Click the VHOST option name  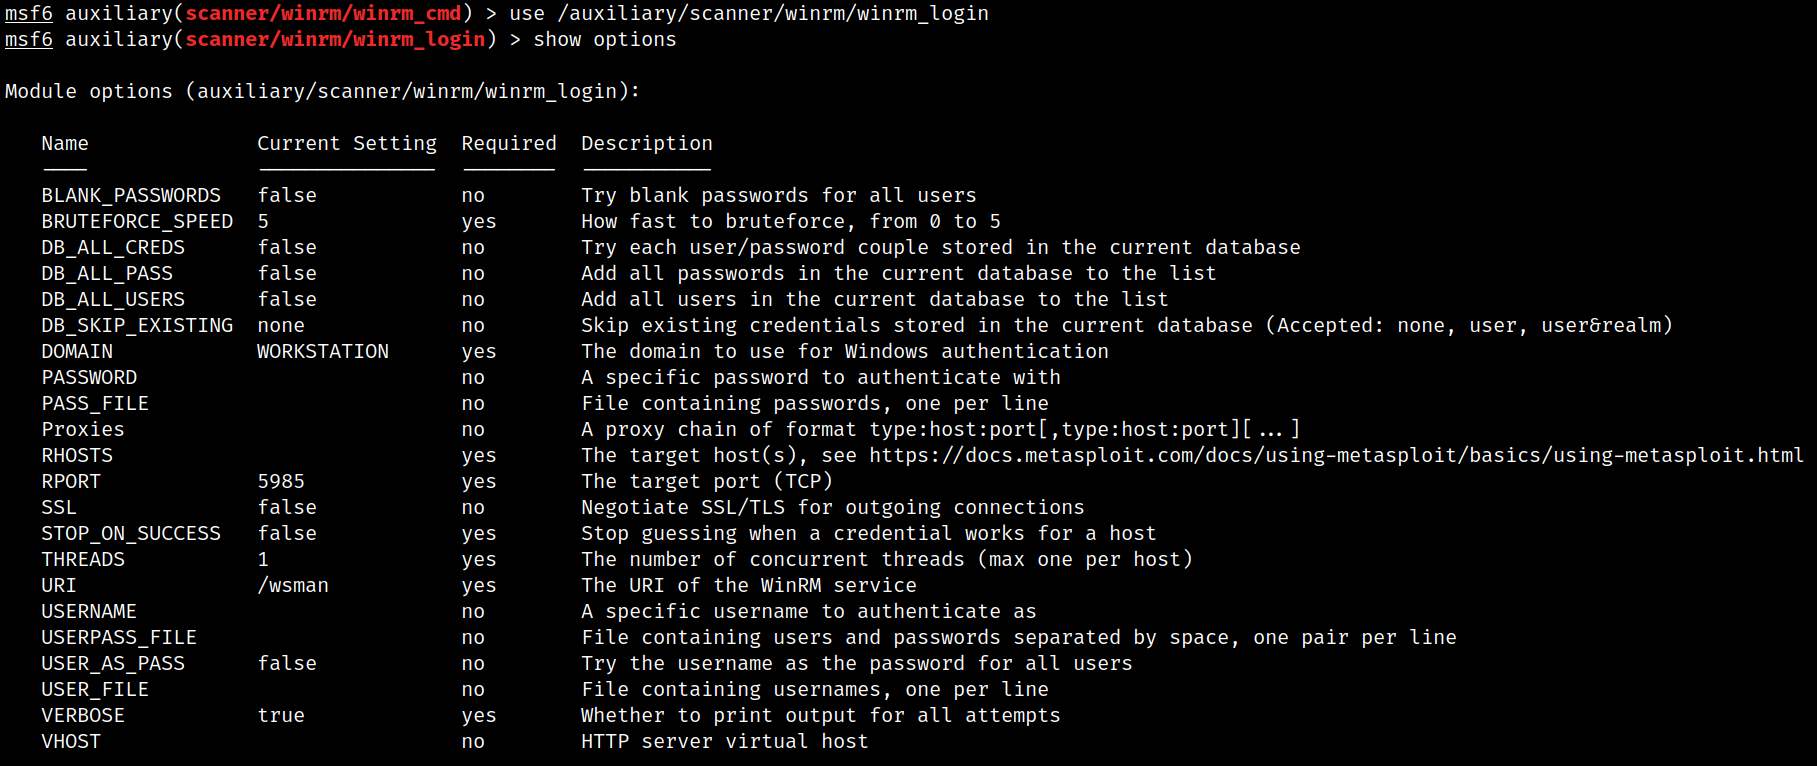pos(71,741)
